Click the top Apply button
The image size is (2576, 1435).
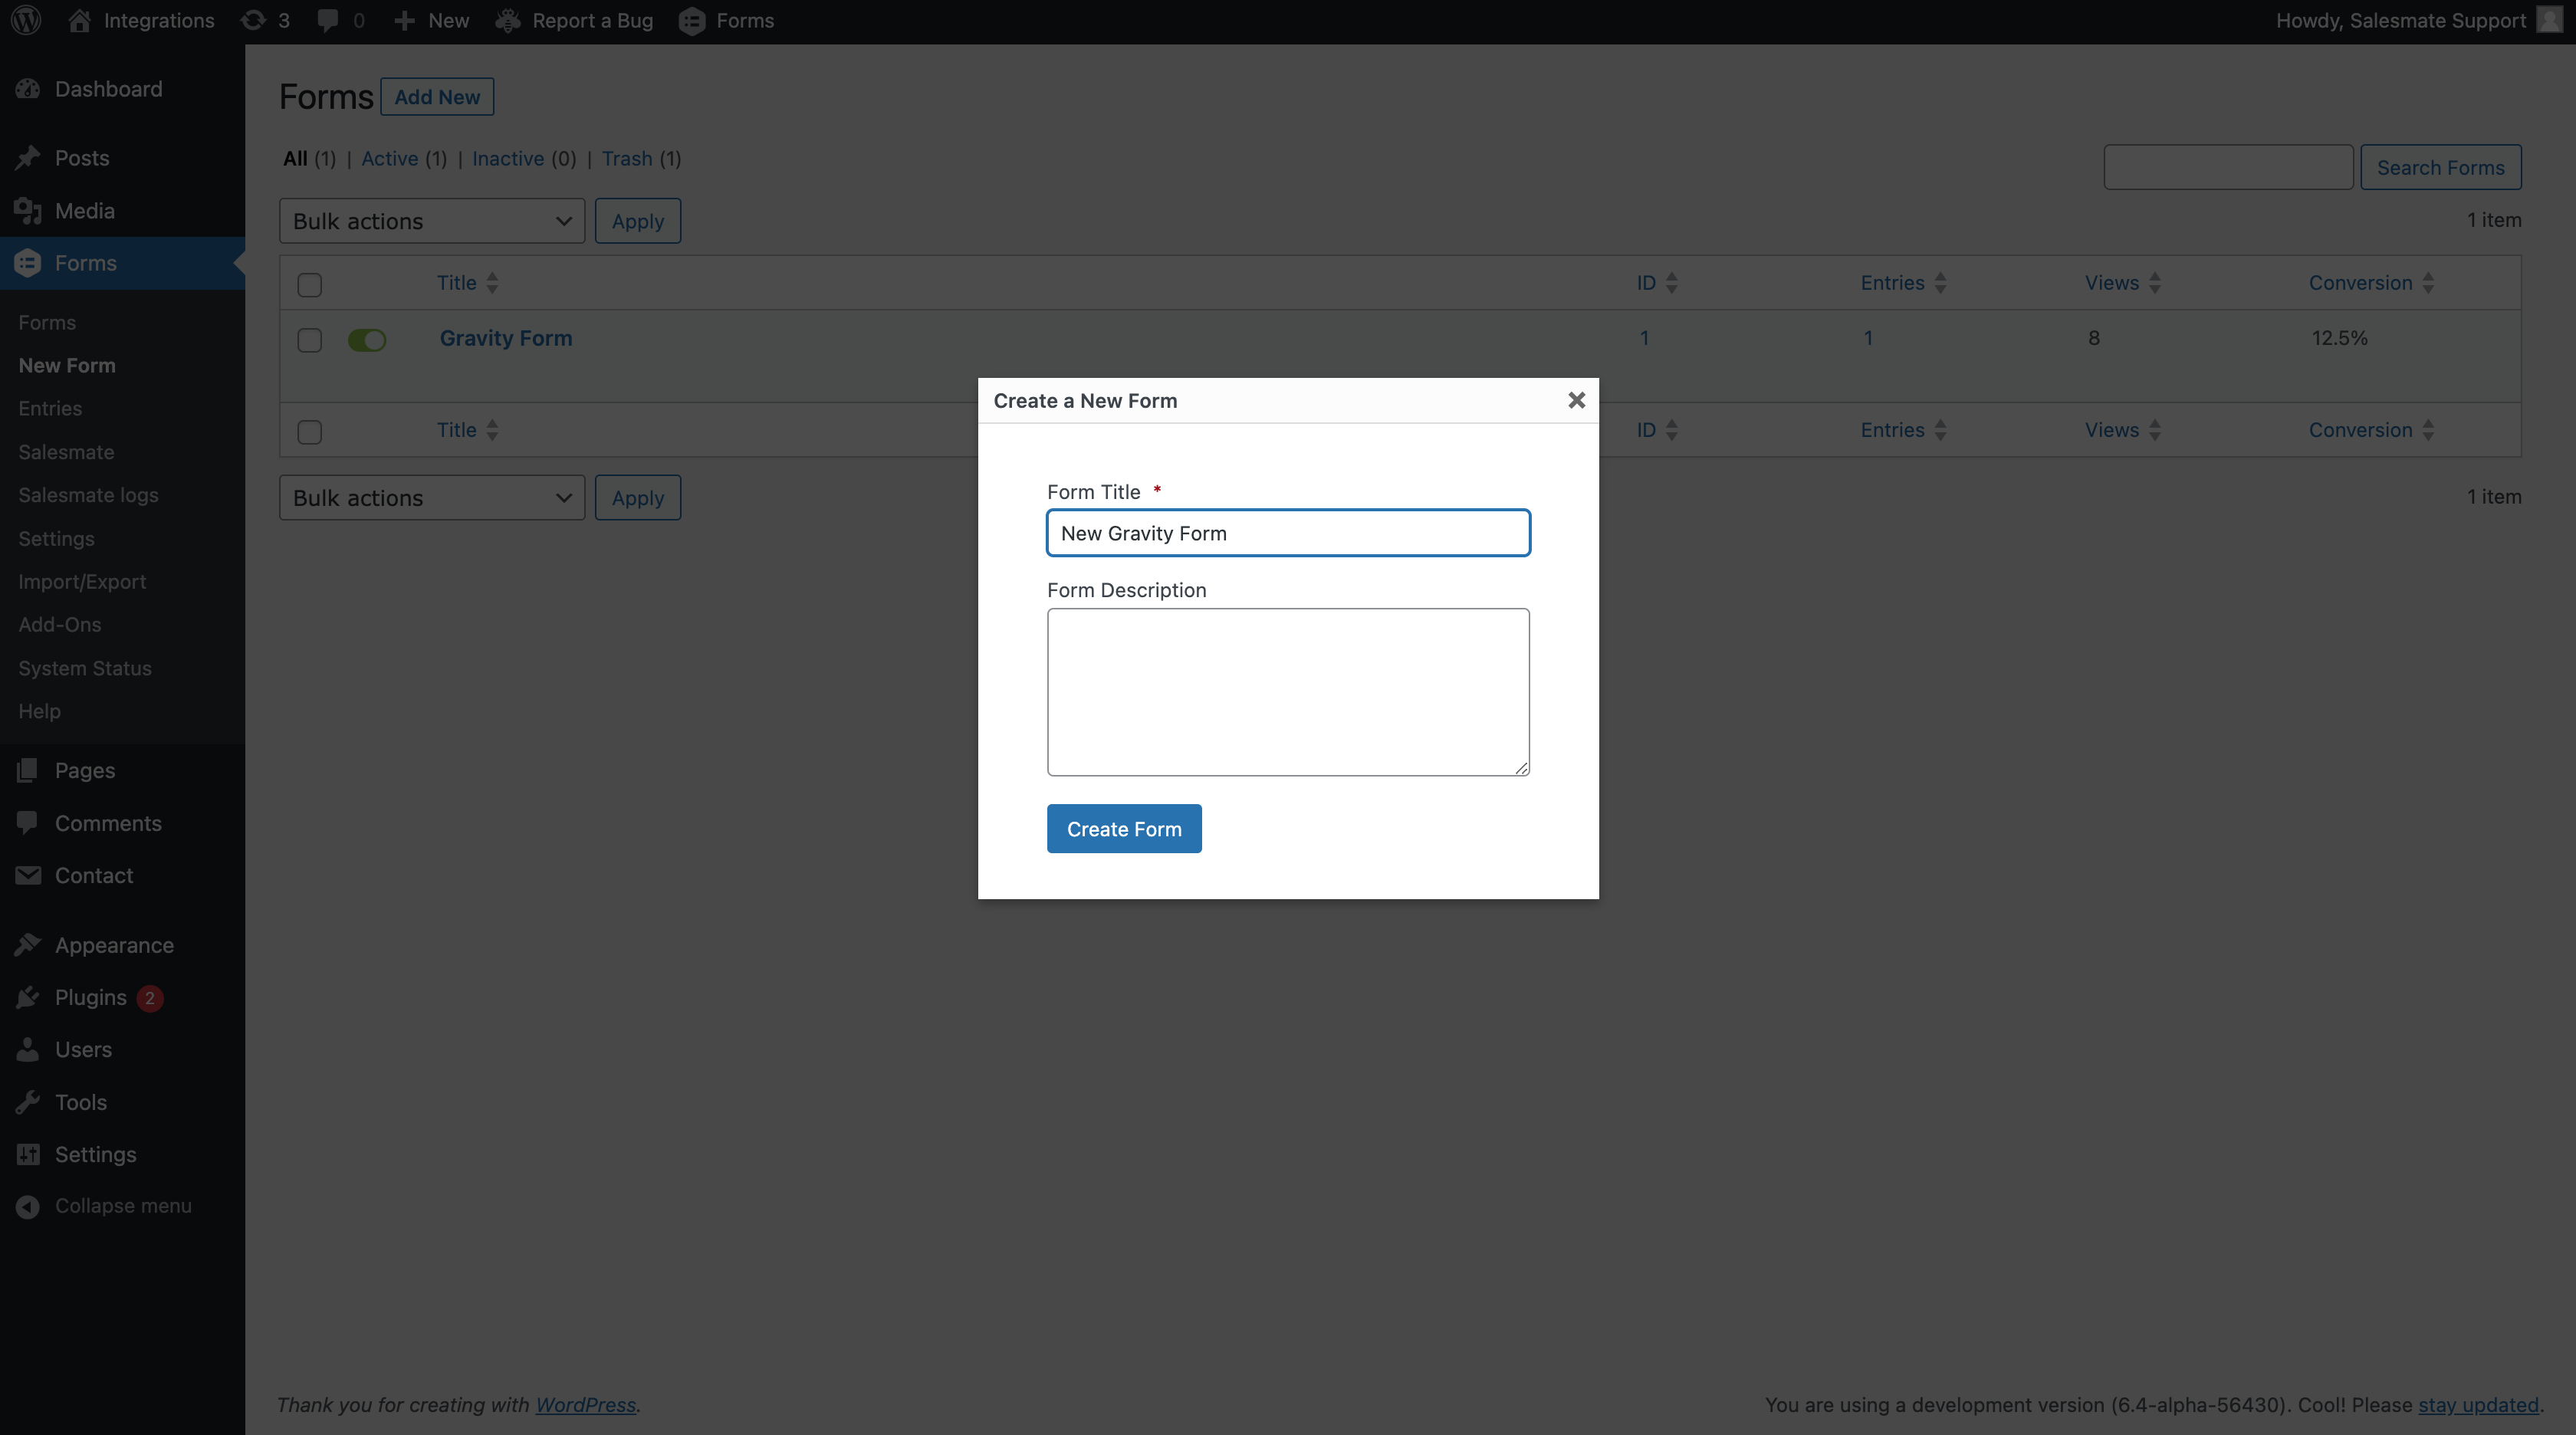pos(638,221)
